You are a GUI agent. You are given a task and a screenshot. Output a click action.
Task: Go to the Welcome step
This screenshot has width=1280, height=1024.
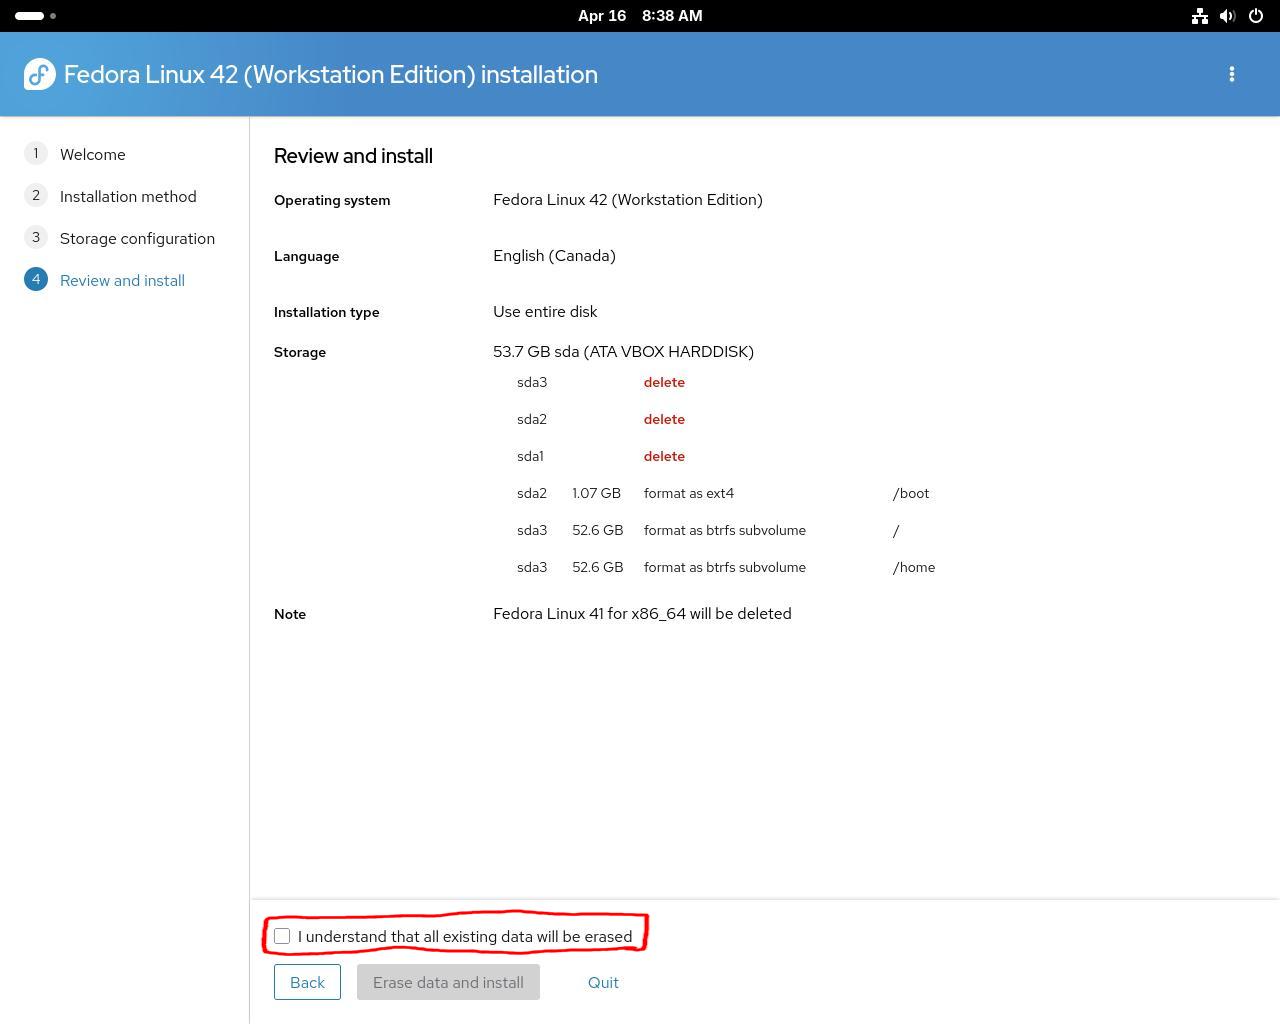[93, 154]
